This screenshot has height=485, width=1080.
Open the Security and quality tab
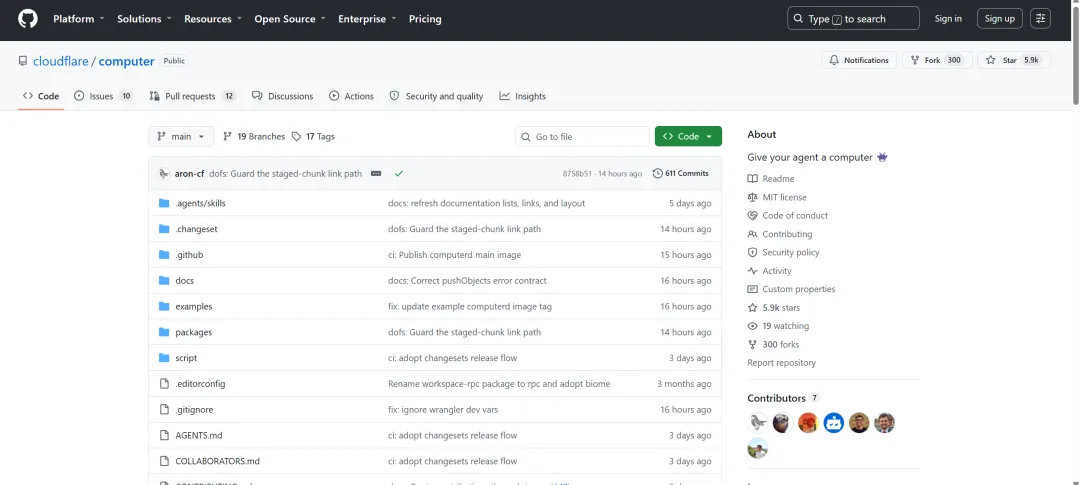(436, 96)
